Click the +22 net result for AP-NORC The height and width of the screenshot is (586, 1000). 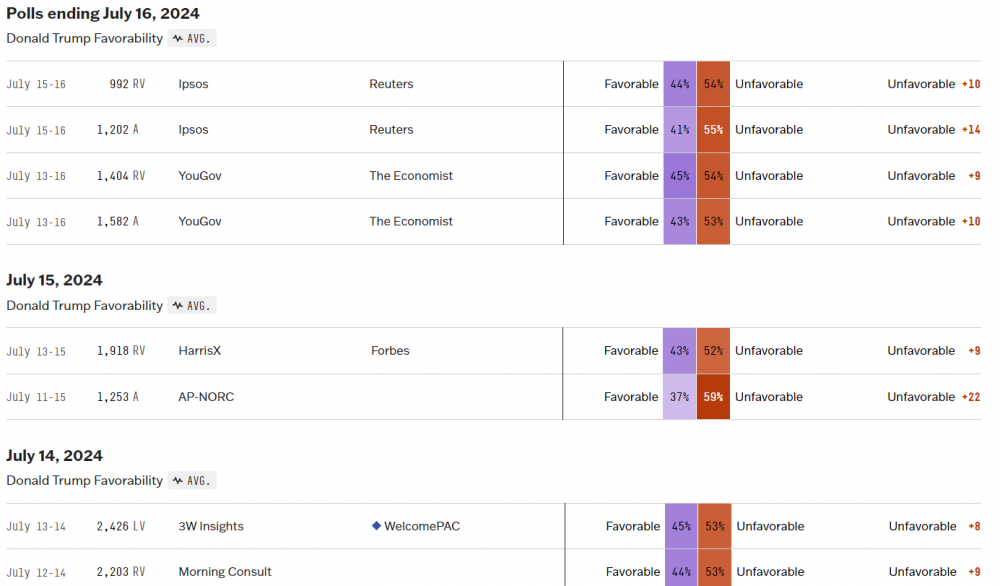point(971,397)
